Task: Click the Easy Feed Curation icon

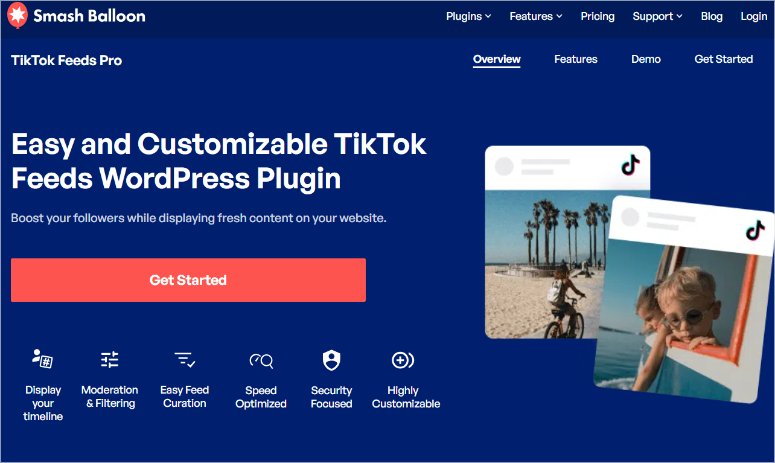Action: coord(184,360)
